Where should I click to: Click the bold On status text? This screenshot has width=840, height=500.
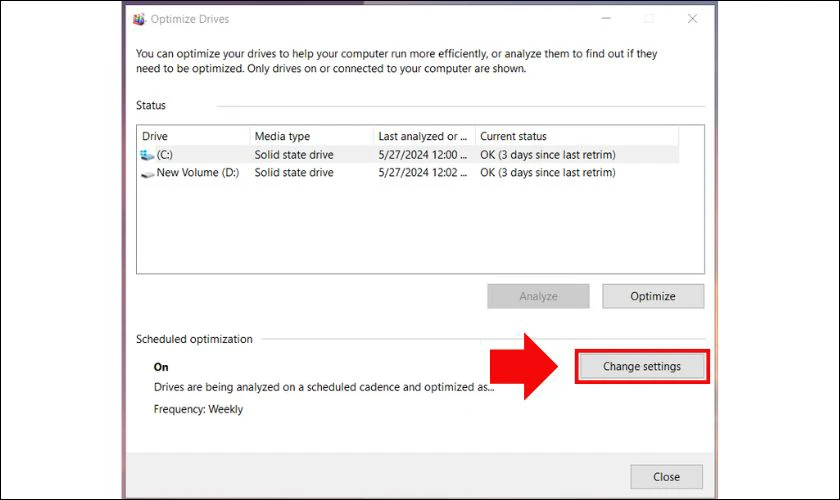tap(161, 367)
